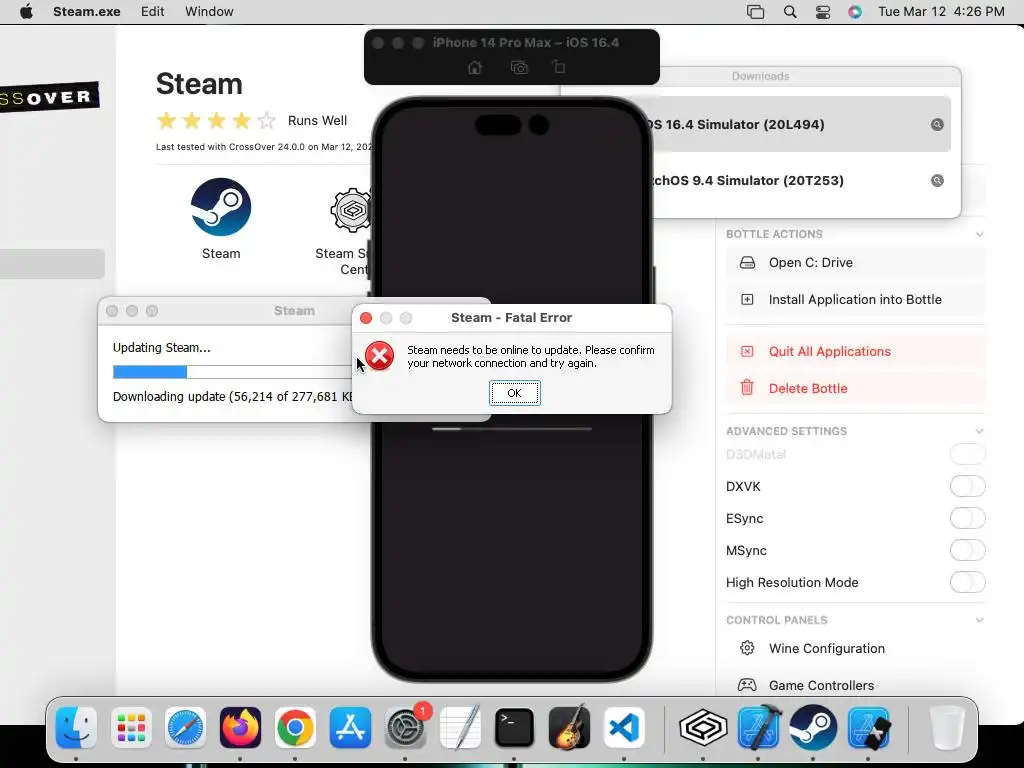Select the iOS 16.4 Simulator download row
1024x768 pixels.
point(795,124)
